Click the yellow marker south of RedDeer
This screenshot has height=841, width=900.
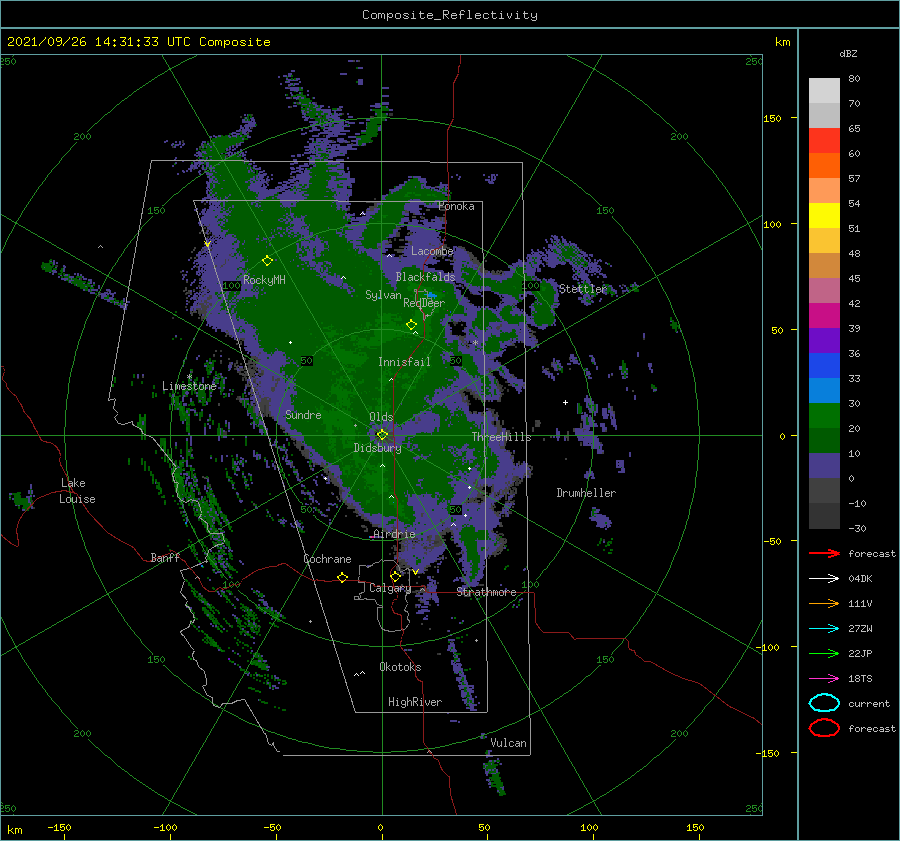pyautogui.click(x=411, y=324)
